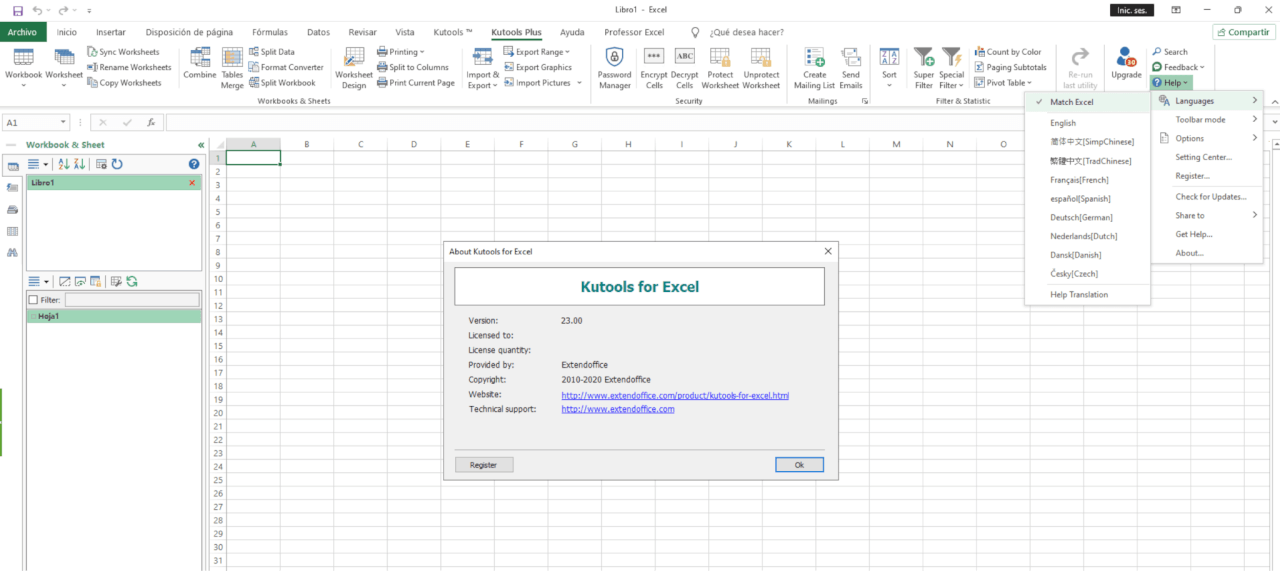Image resolution: width=1280 pixels, height=571 pixels.
Task: Click Sync Worksheets
Action: pyautogui.click(x=123, y=52)
